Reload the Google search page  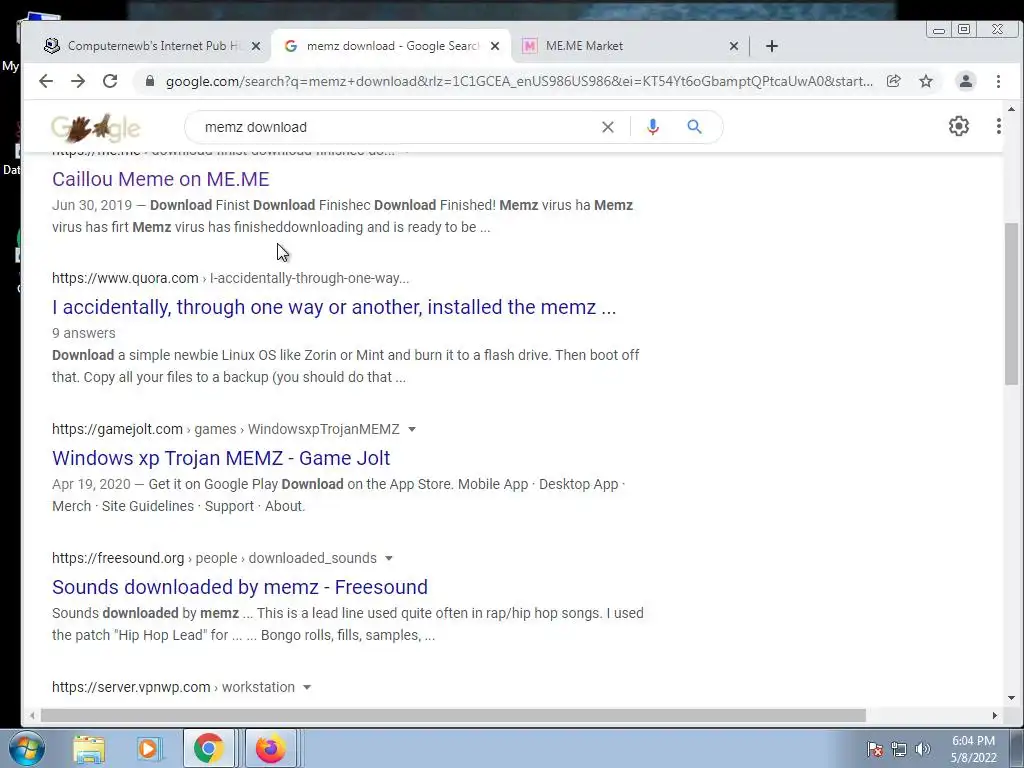tap(110, 81)
